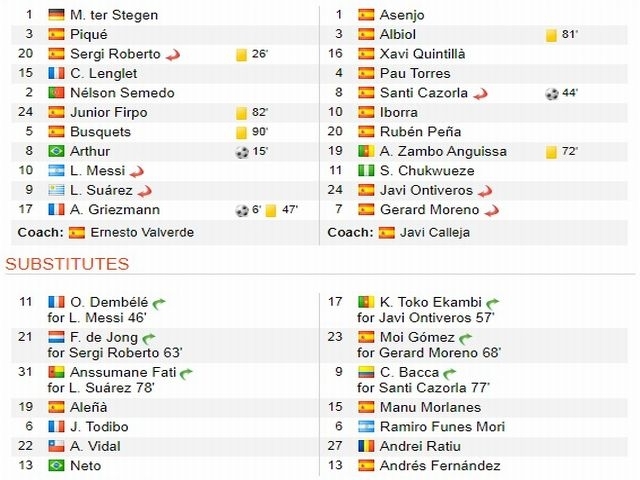Click the Nigeria flag beside S. Chukwueze
The height and width of the screenshot is (480, 640).
(x=366, y=171)
